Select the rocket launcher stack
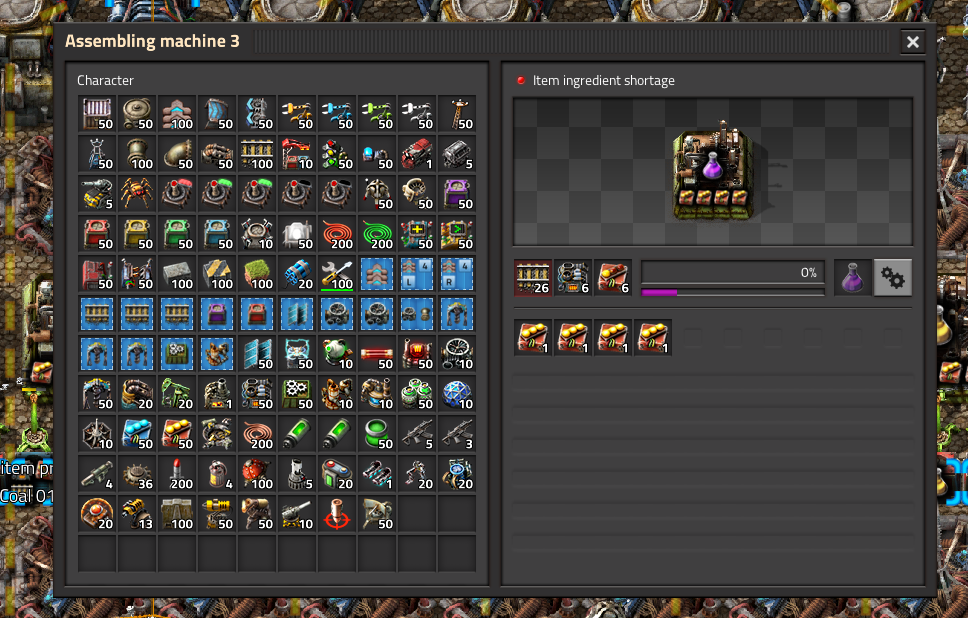 [x=97, y=474]
